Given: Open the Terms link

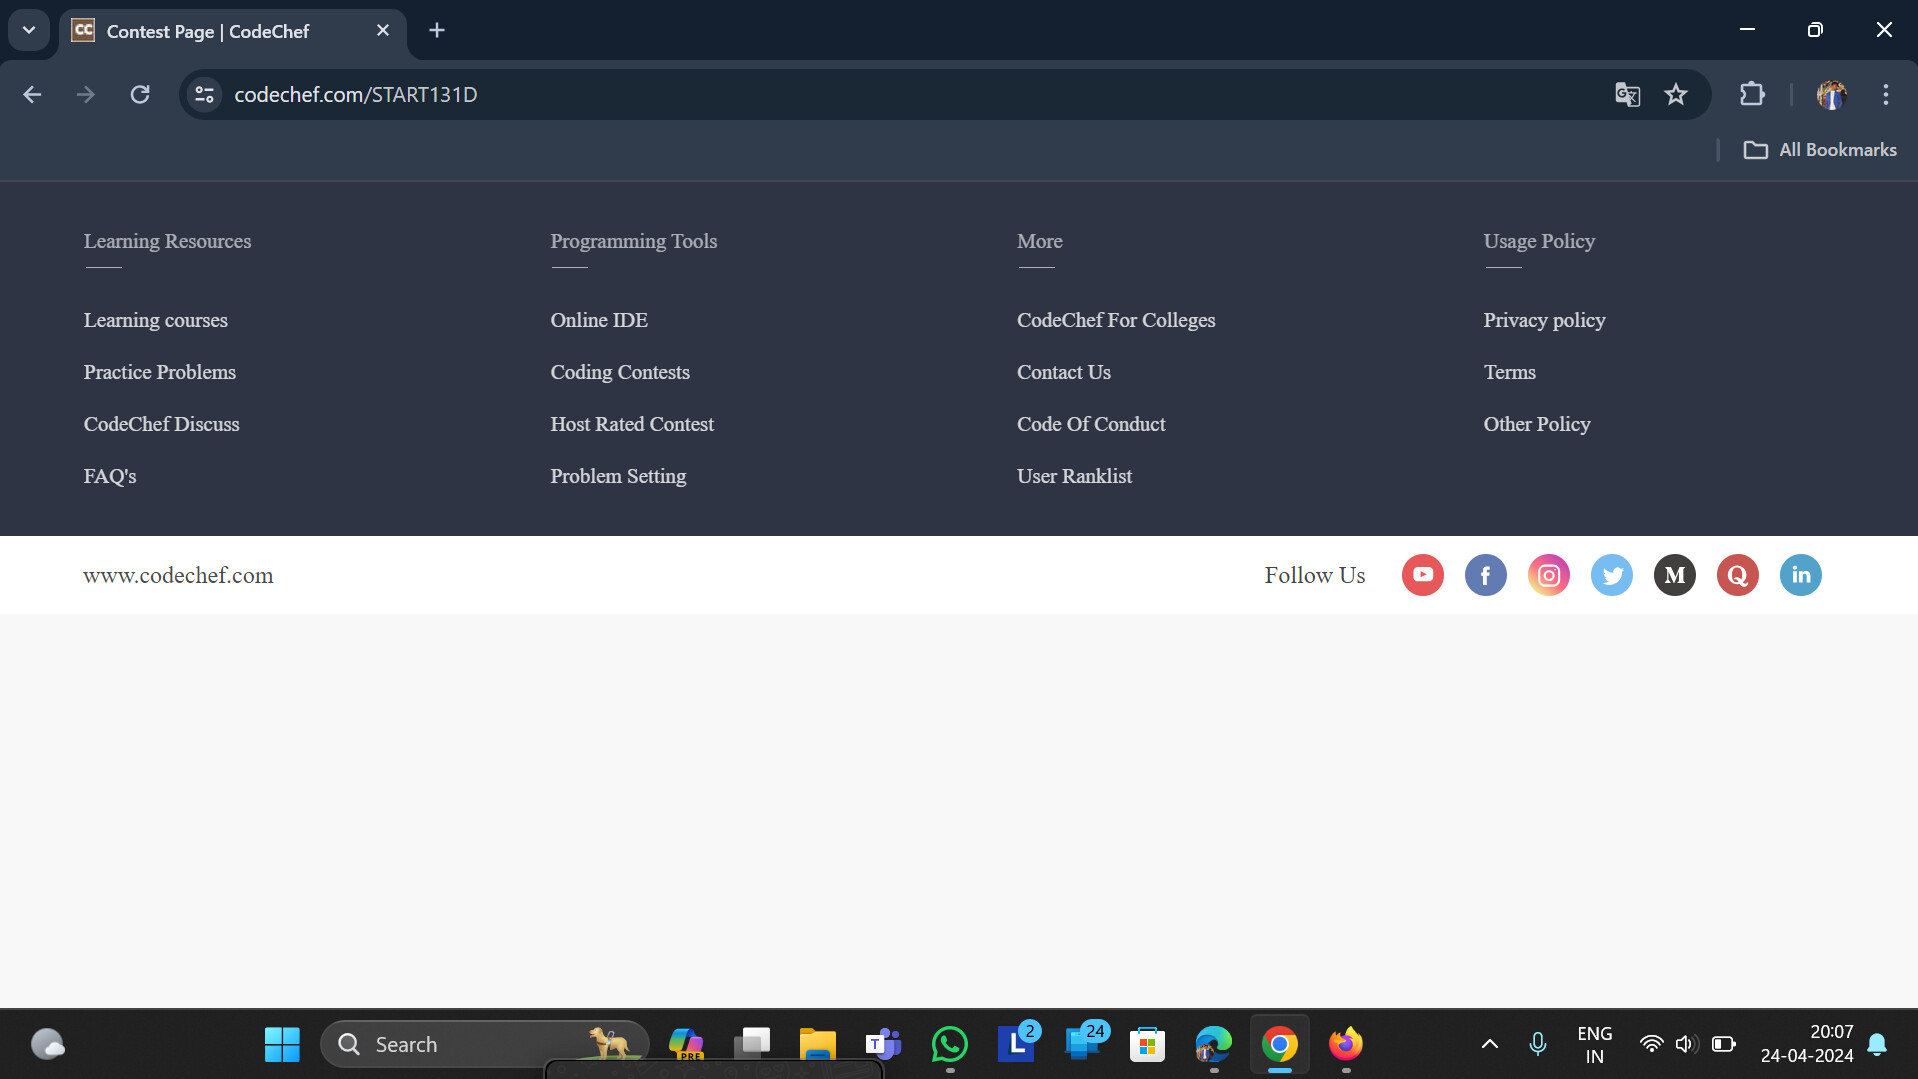Looking at the screenshot, I should pos(1509,372).
